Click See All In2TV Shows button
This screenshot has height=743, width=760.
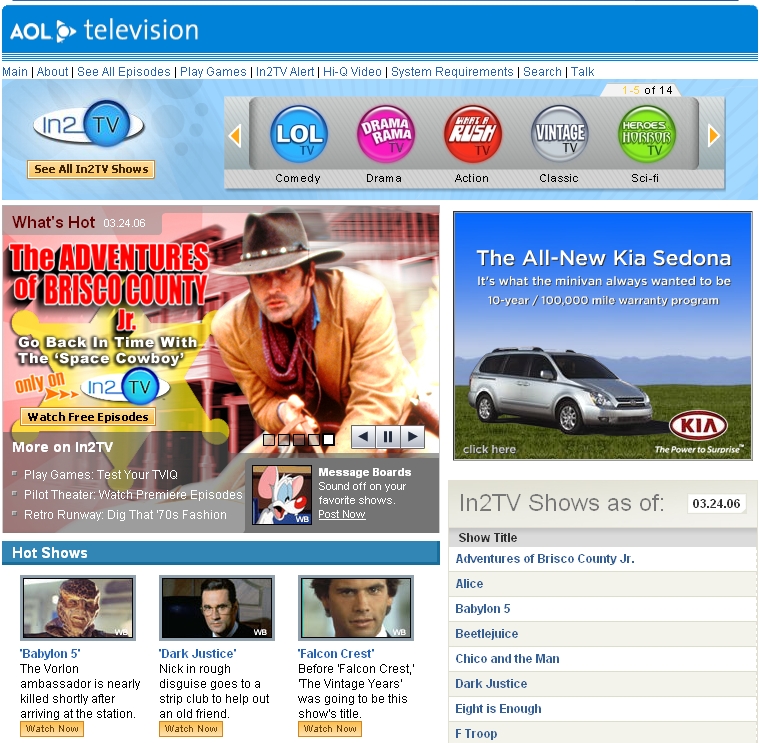(91, 169)
